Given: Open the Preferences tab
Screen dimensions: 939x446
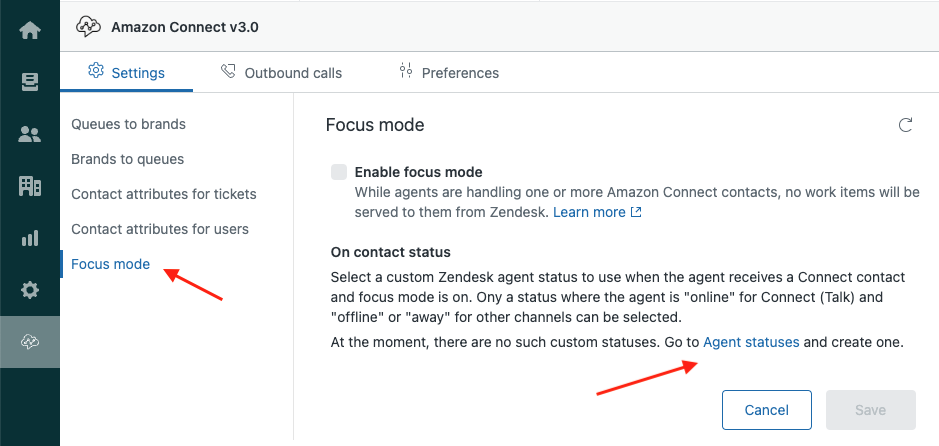Looking at the screenshot, I should [x=448, y=72].
